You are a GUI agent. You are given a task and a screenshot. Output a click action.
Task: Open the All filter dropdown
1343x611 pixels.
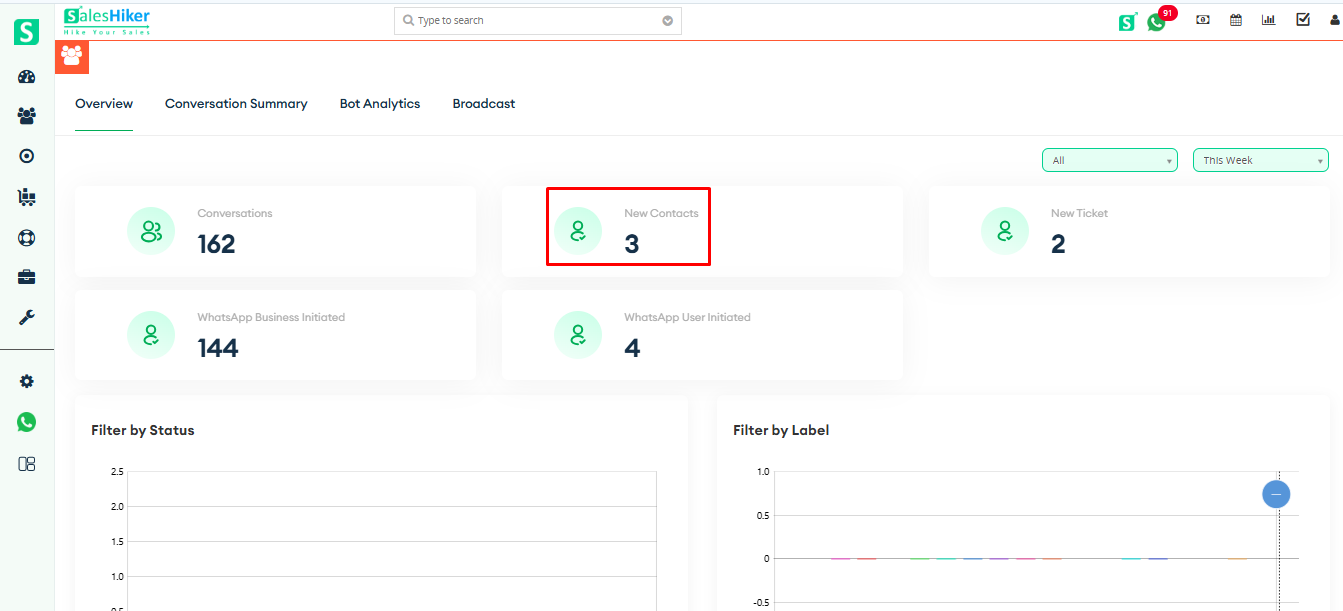[1109, 159]
